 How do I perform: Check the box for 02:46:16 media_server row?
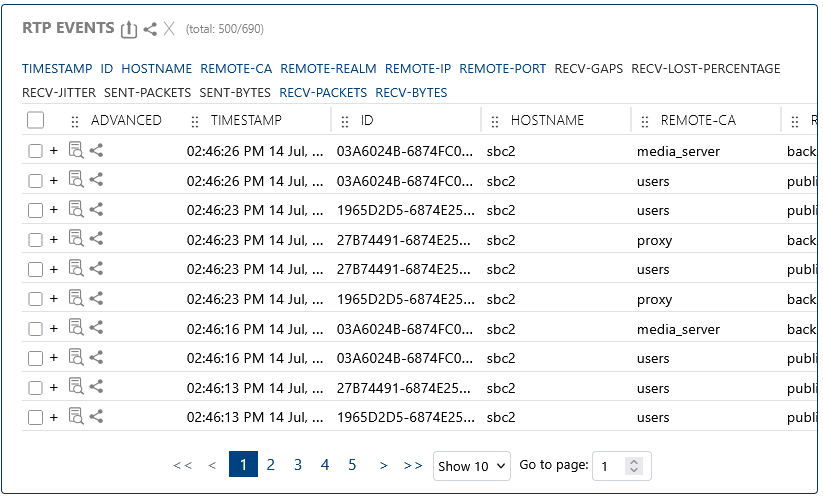(35, 329)
